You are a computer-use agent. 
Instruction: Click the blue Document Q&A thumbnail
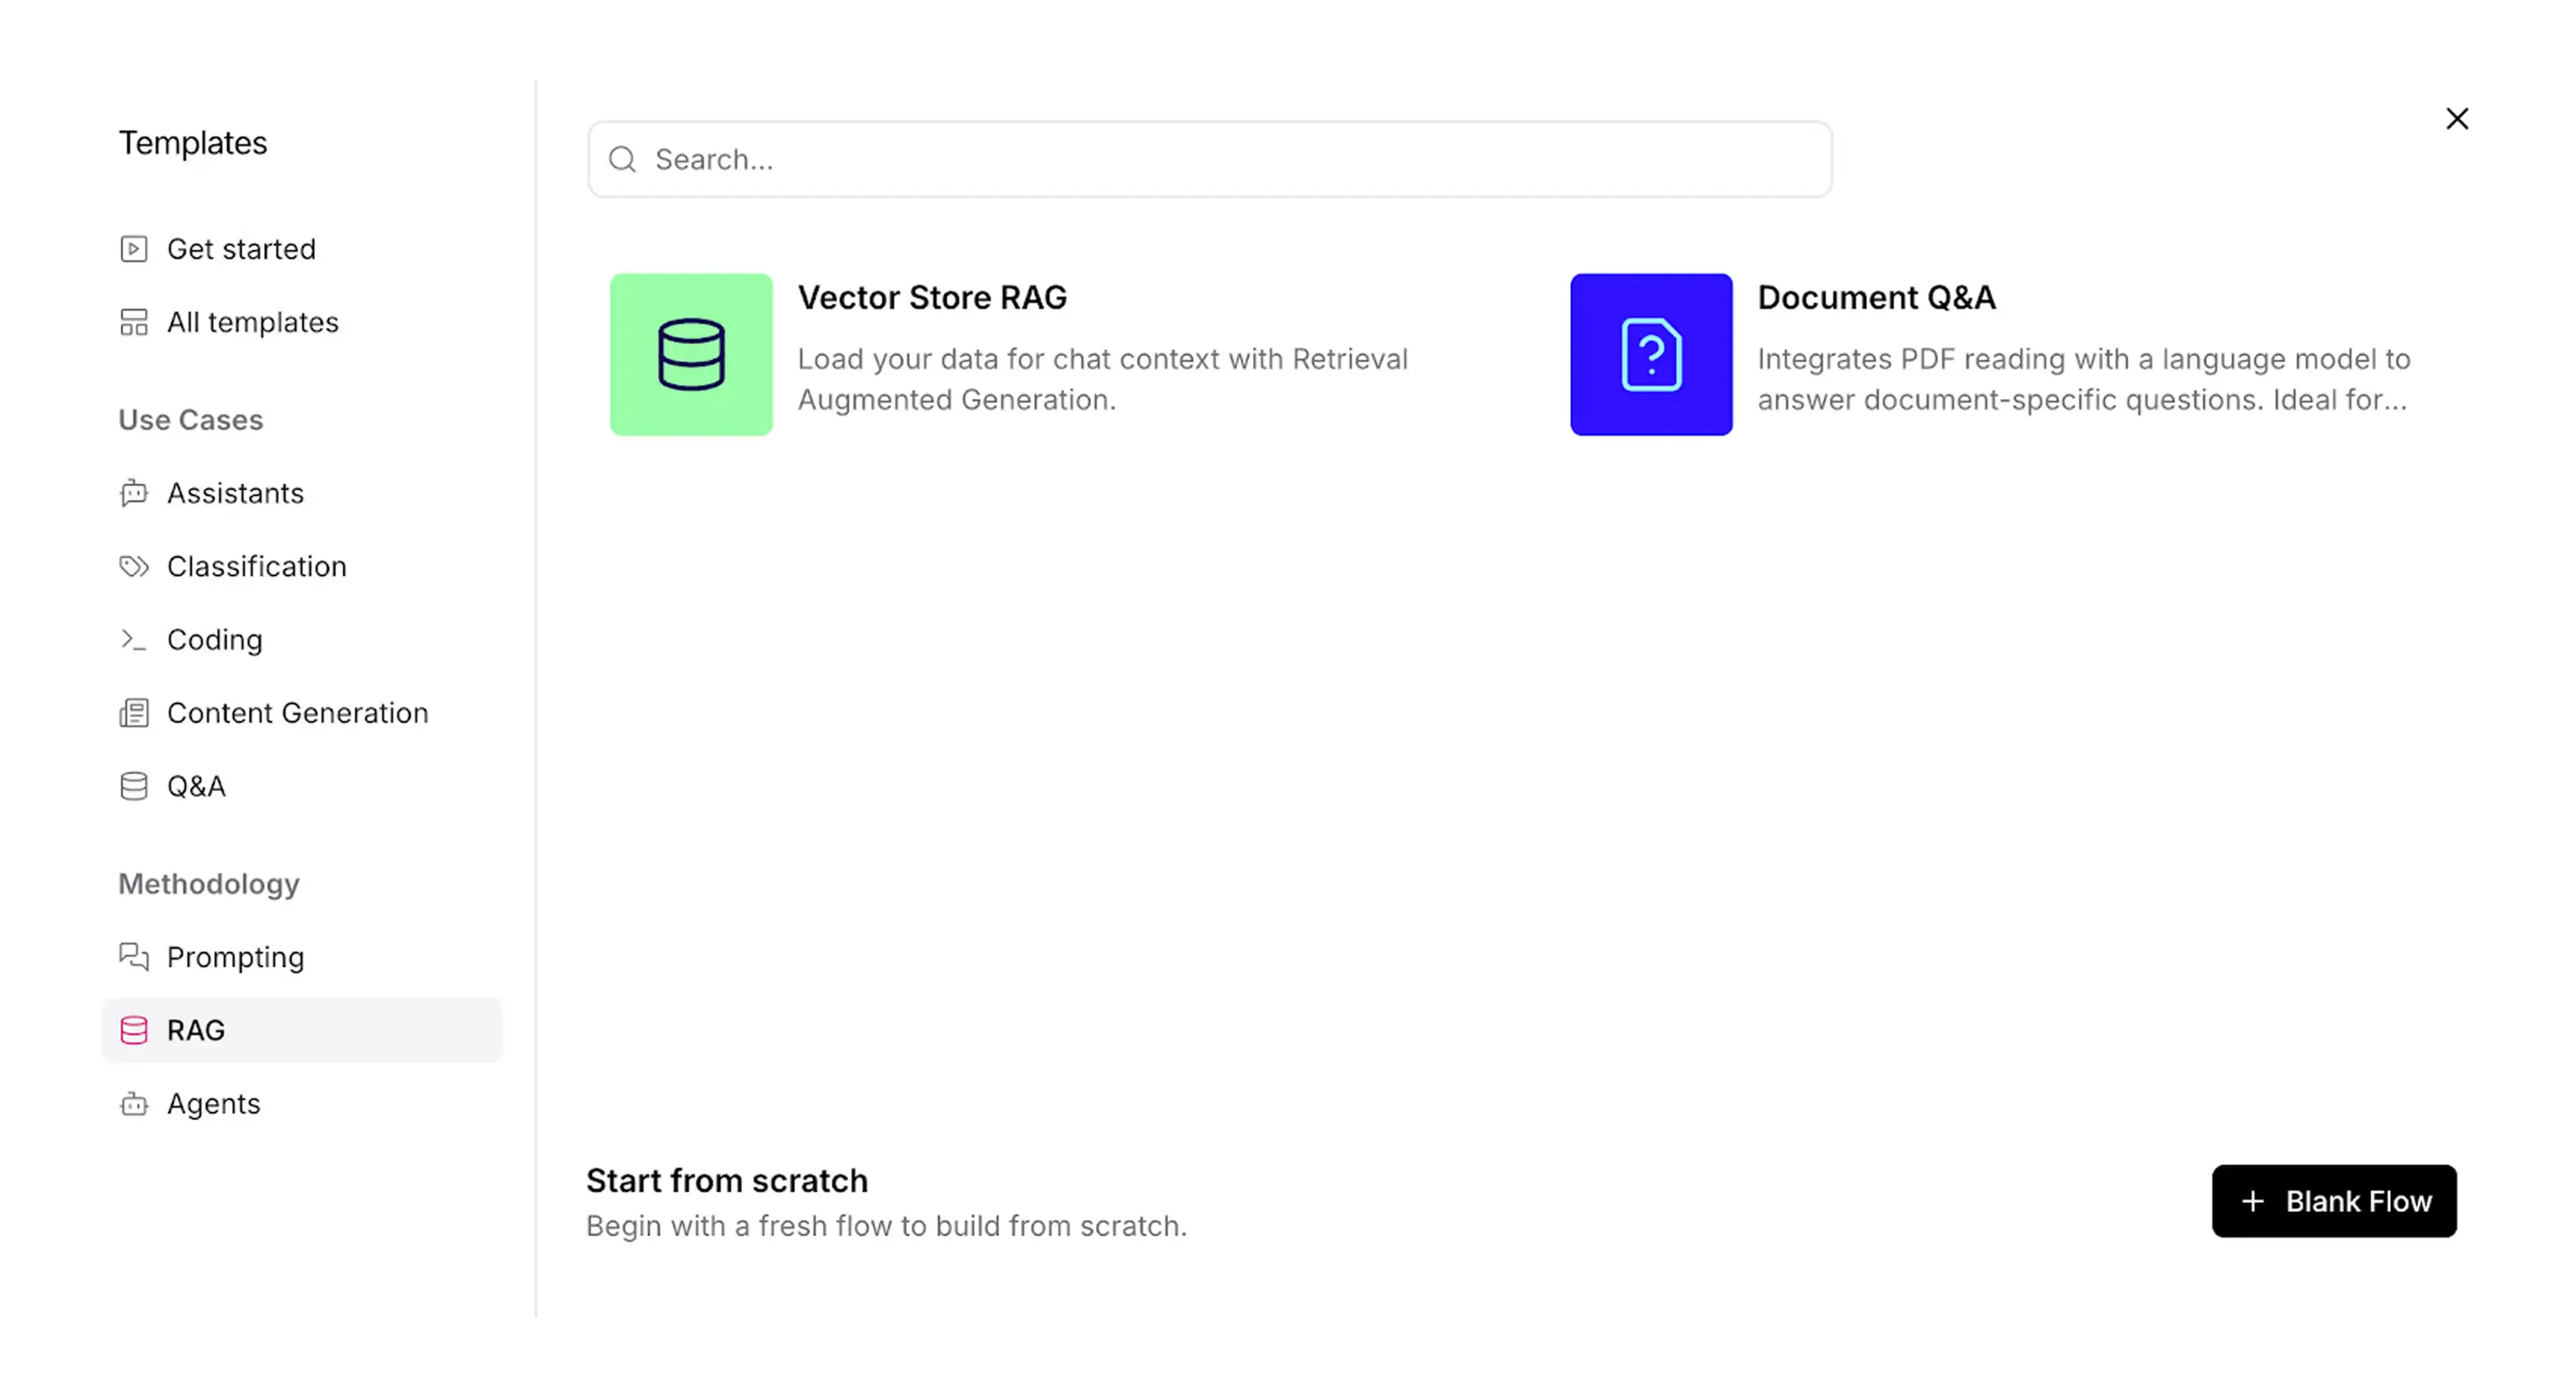1650,354
